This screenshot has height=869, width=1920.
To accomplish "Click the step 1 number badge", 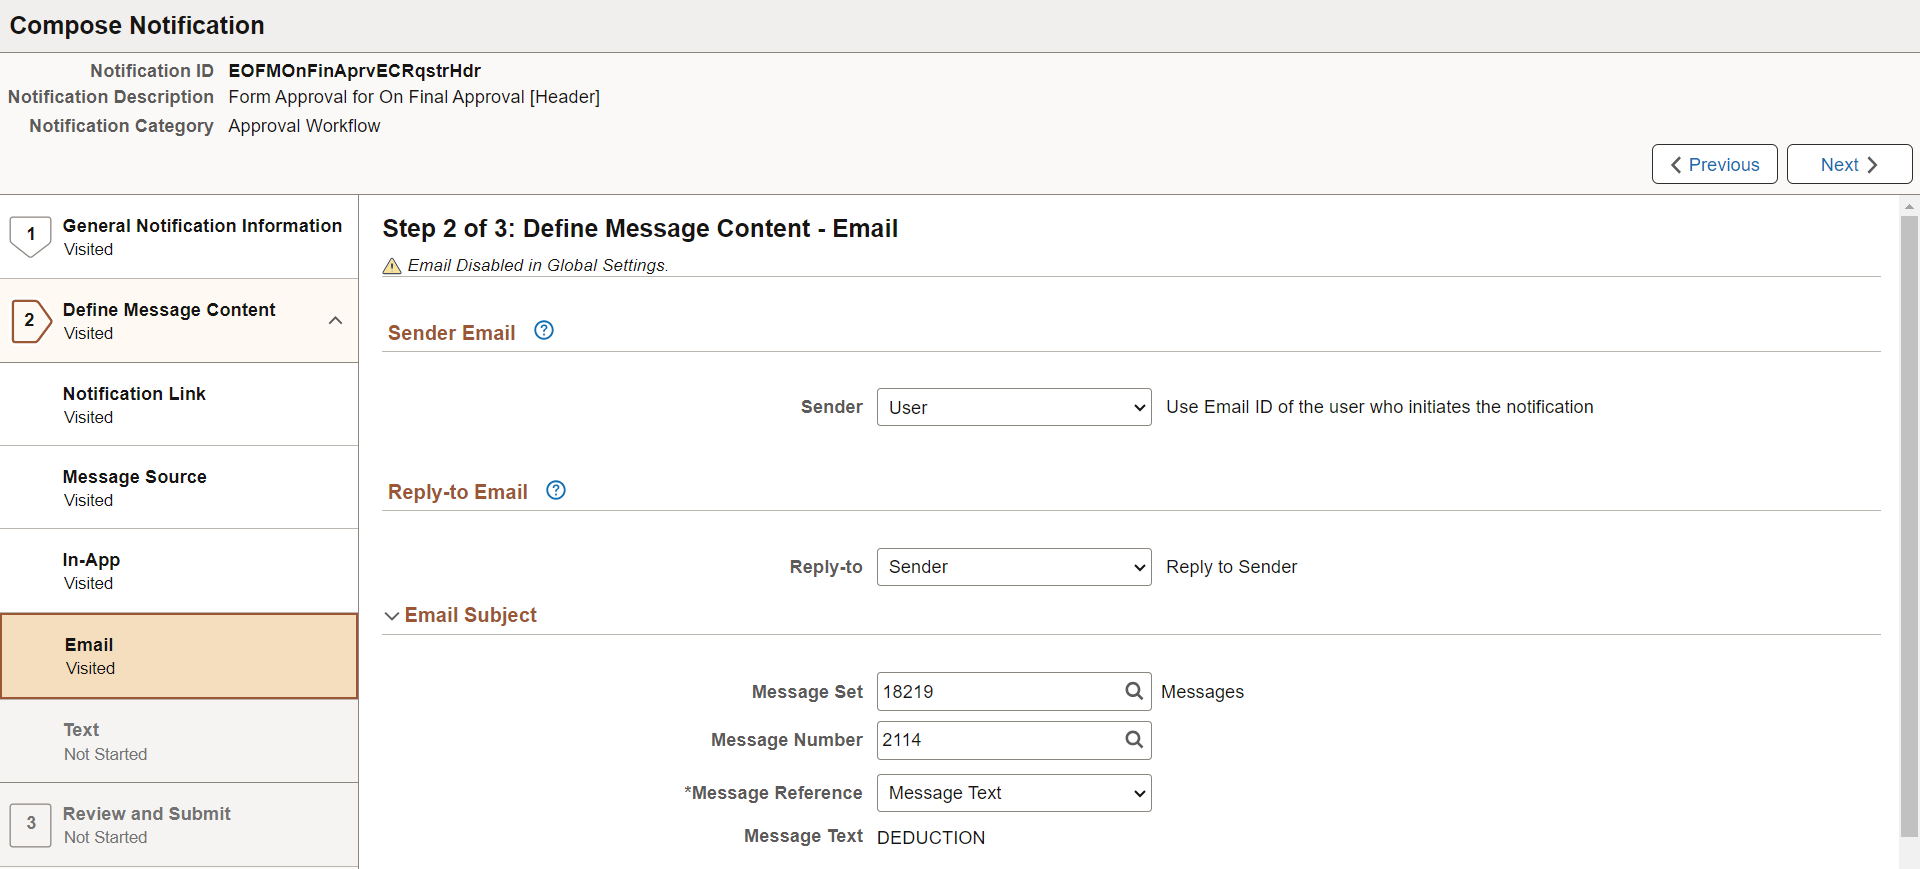I will pyautogui.click(x=31, y=235).
